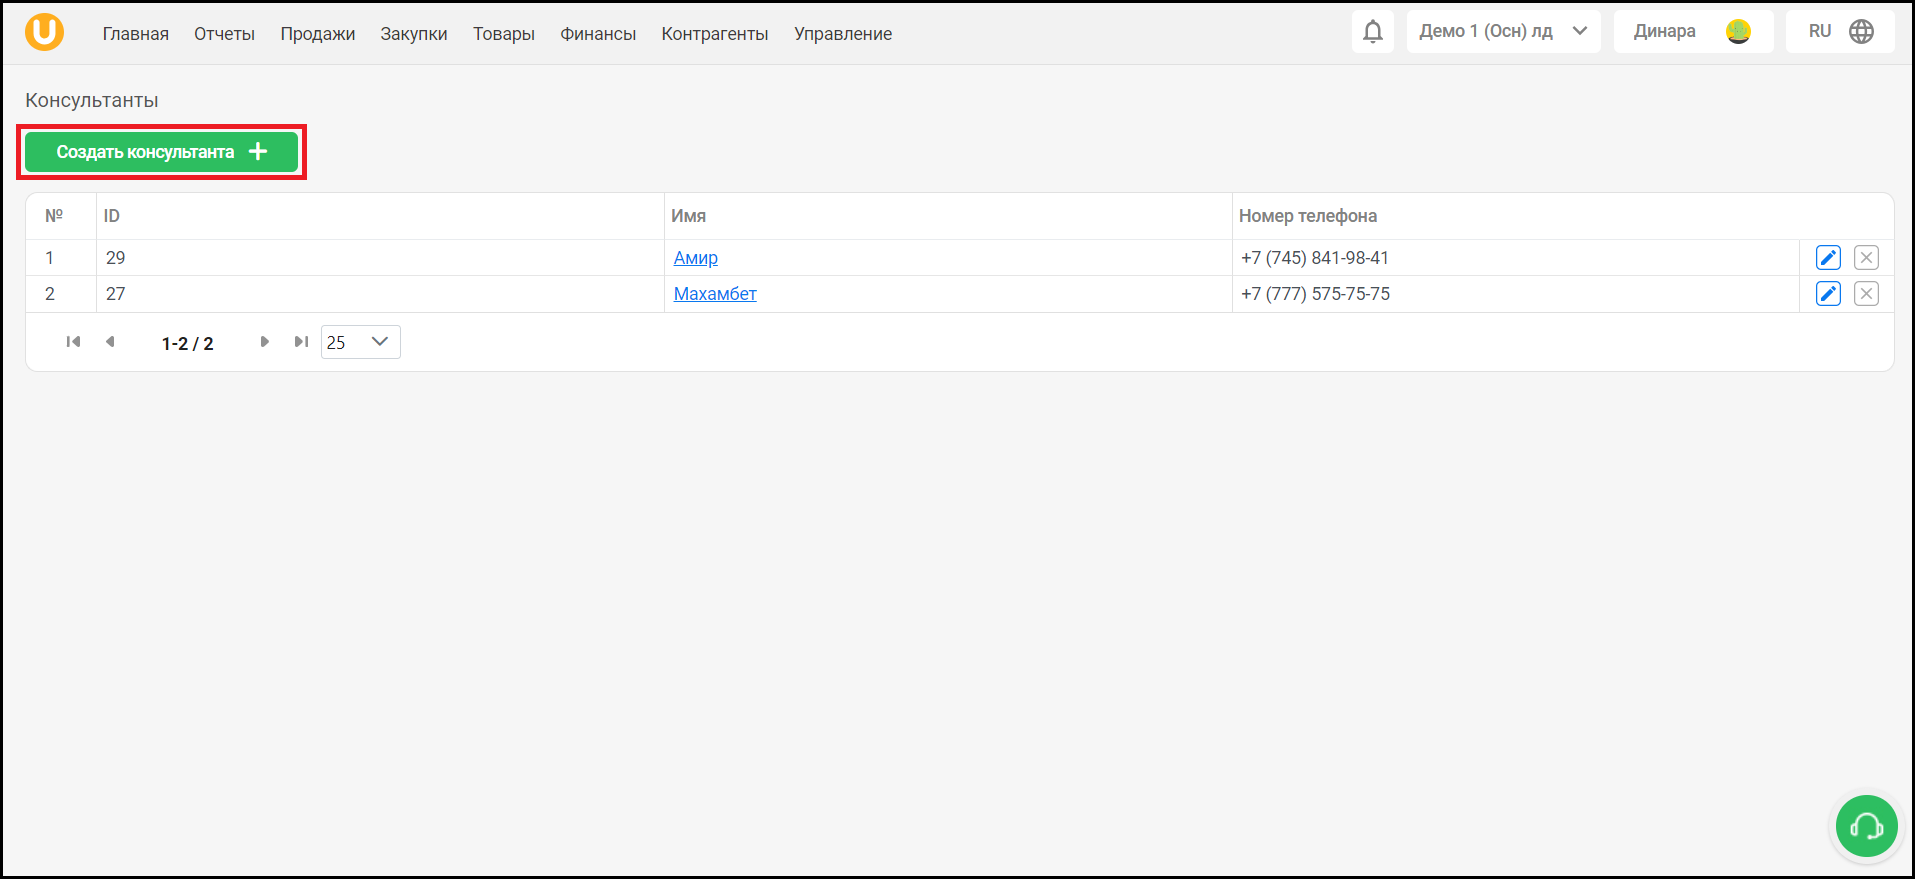Edit consultant Махамбет with pencil icon
The image size is (1915, 879).
pyautogui.click(x=1828, y=294)
